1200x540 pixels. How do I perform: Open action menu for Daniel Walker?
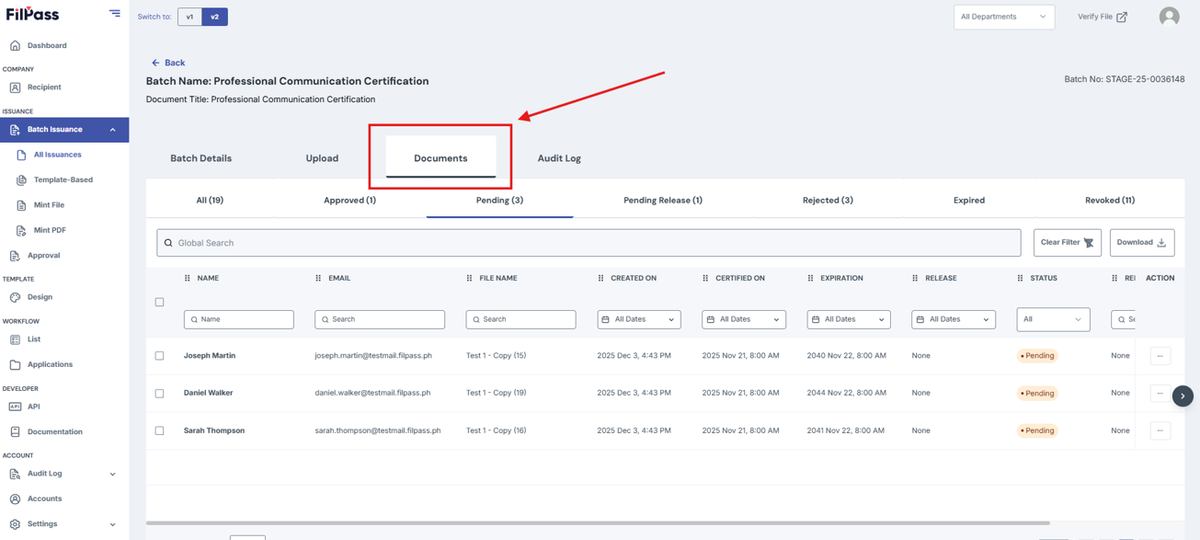click(1160, 393)
